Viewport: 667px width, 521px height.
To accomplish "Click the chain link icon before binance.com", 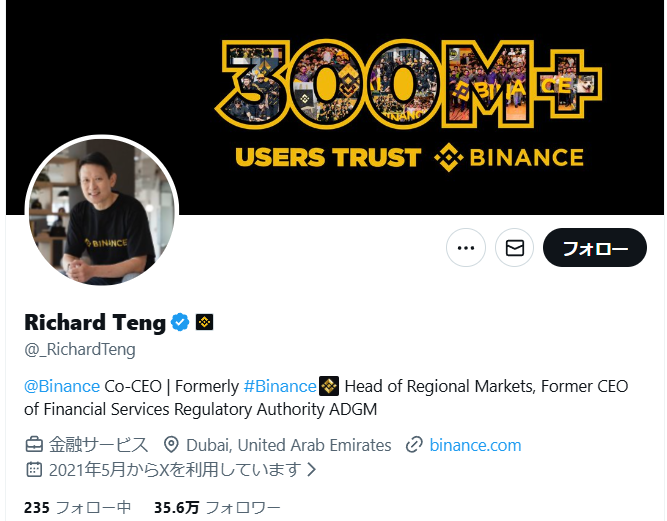I will [414, 445].
